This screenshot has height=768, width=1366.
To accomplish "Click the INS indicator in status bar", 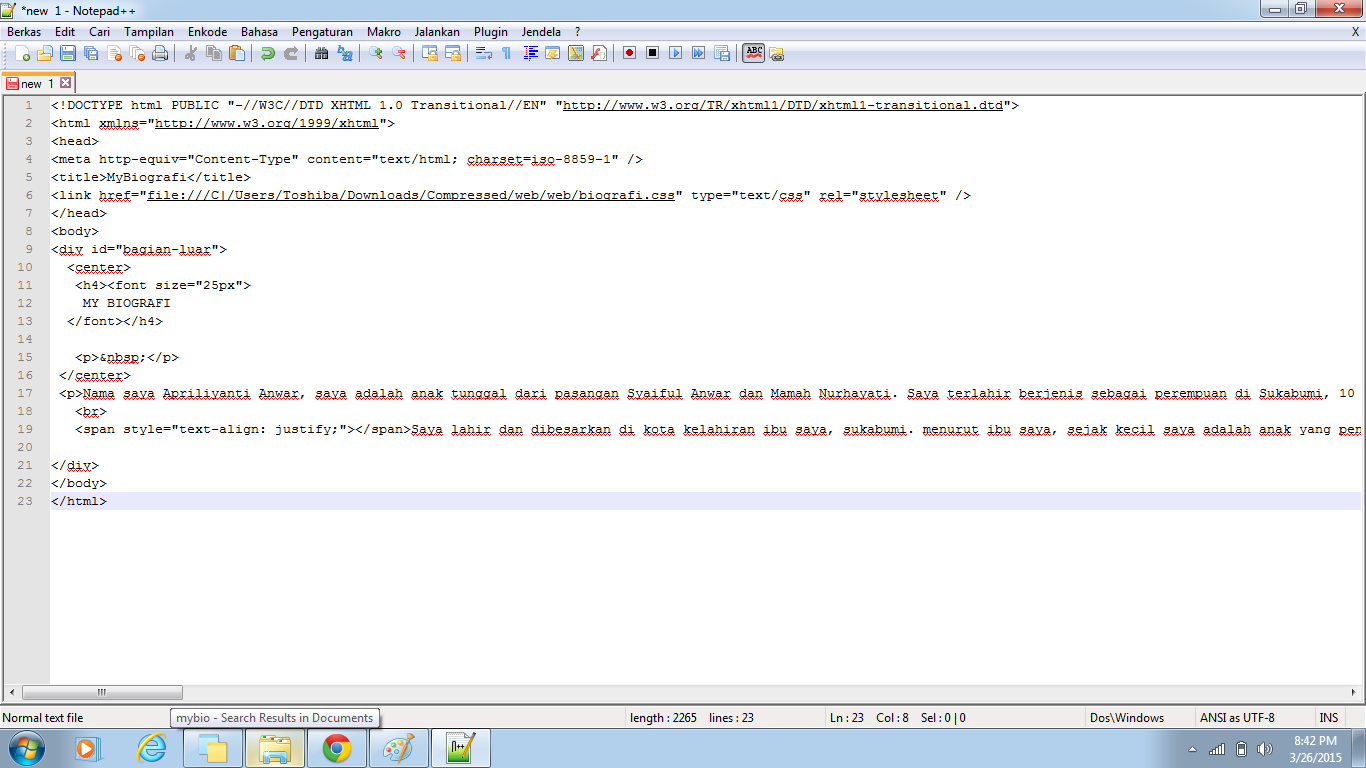I will pyautogui.click(x=1328, y=717).
